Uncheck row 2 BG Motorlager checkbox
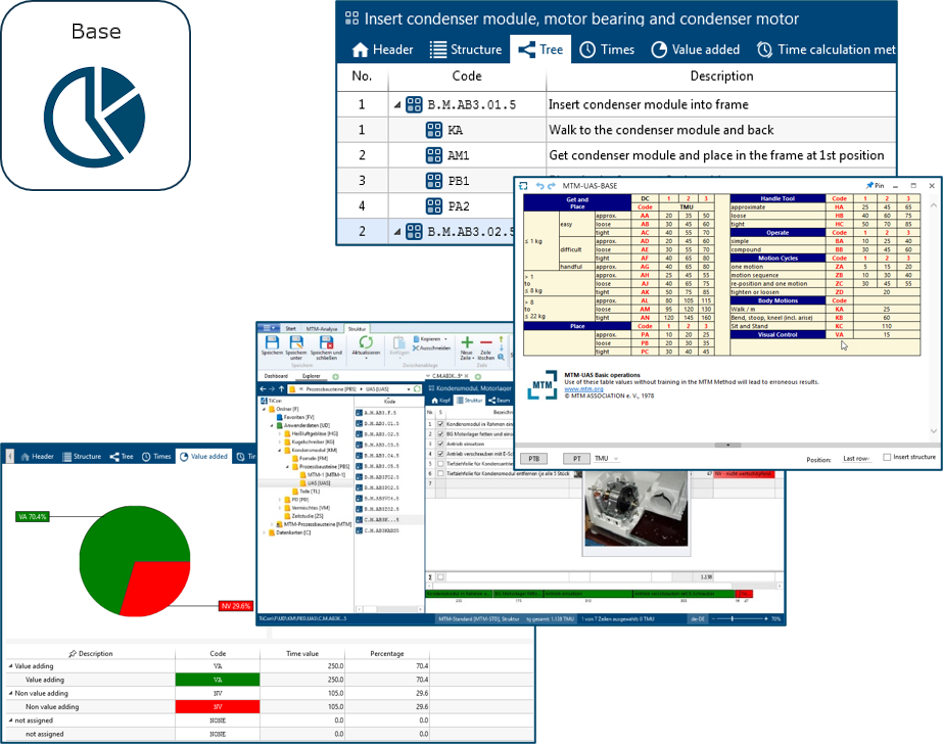The image size is (943, 744). [441, 434]
